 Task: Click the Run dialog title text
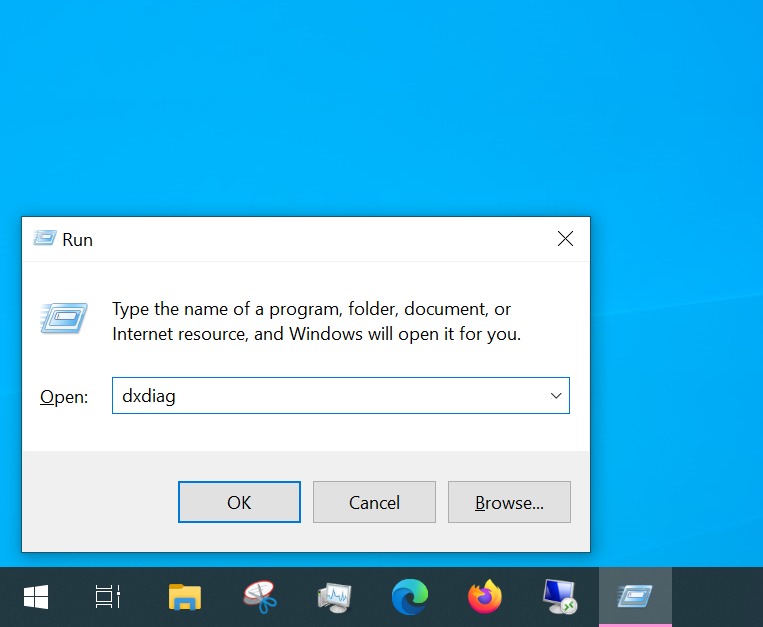tap(78, 240)
